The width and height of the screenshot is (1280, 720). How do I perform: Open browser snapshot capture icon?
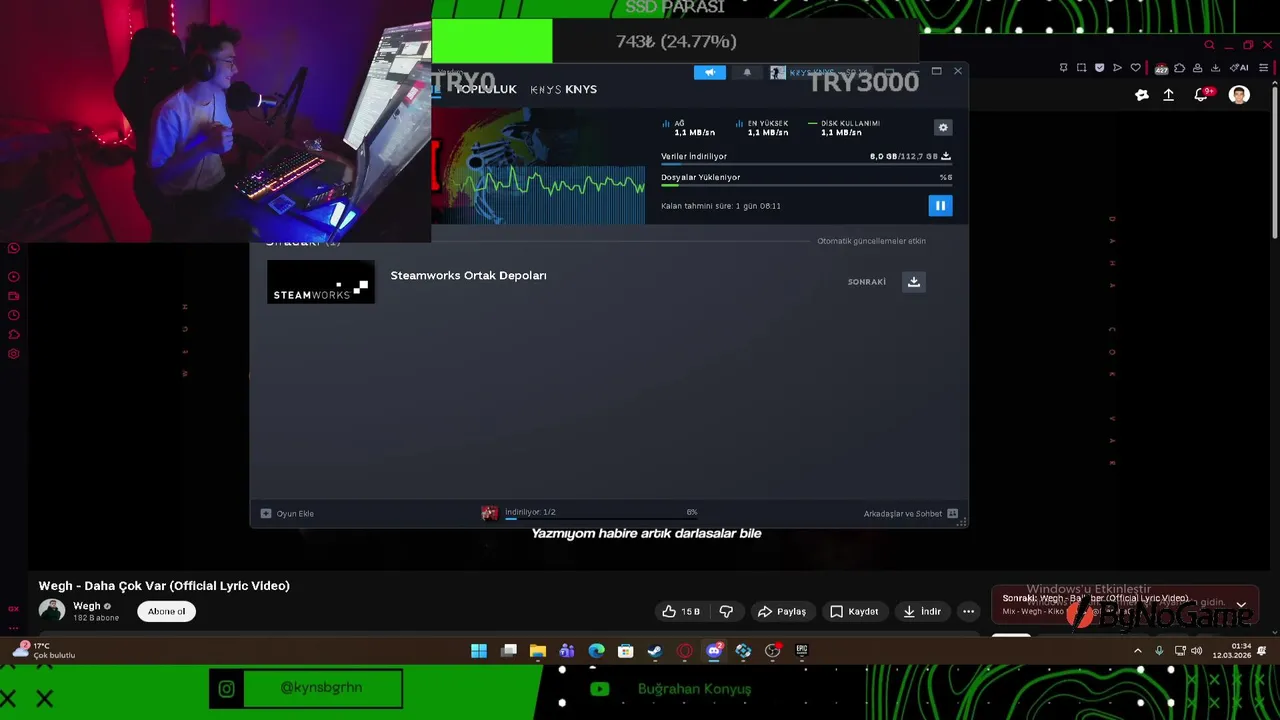[x=1081, y=68]
